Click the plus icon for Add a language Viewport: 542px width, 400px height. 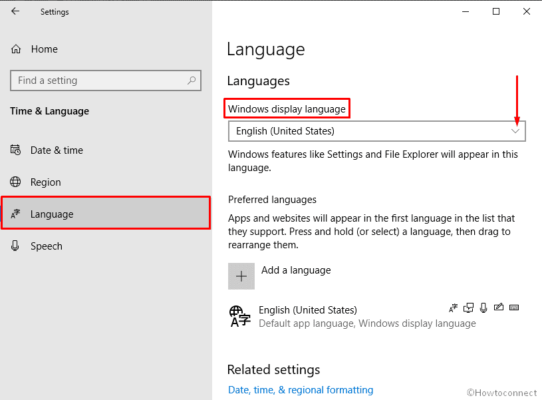(241, 276)
